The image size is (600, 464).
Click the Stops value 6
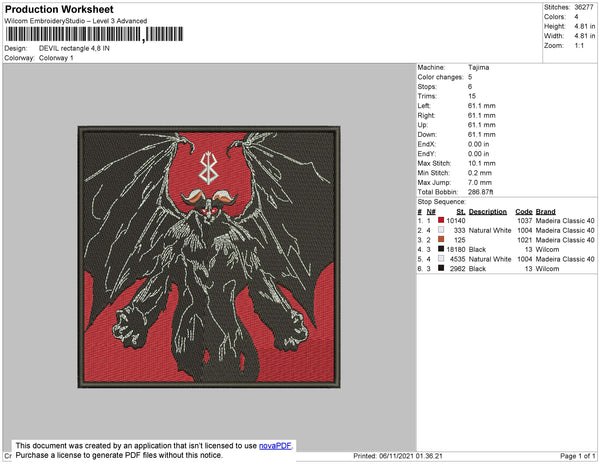pos(470,86)
